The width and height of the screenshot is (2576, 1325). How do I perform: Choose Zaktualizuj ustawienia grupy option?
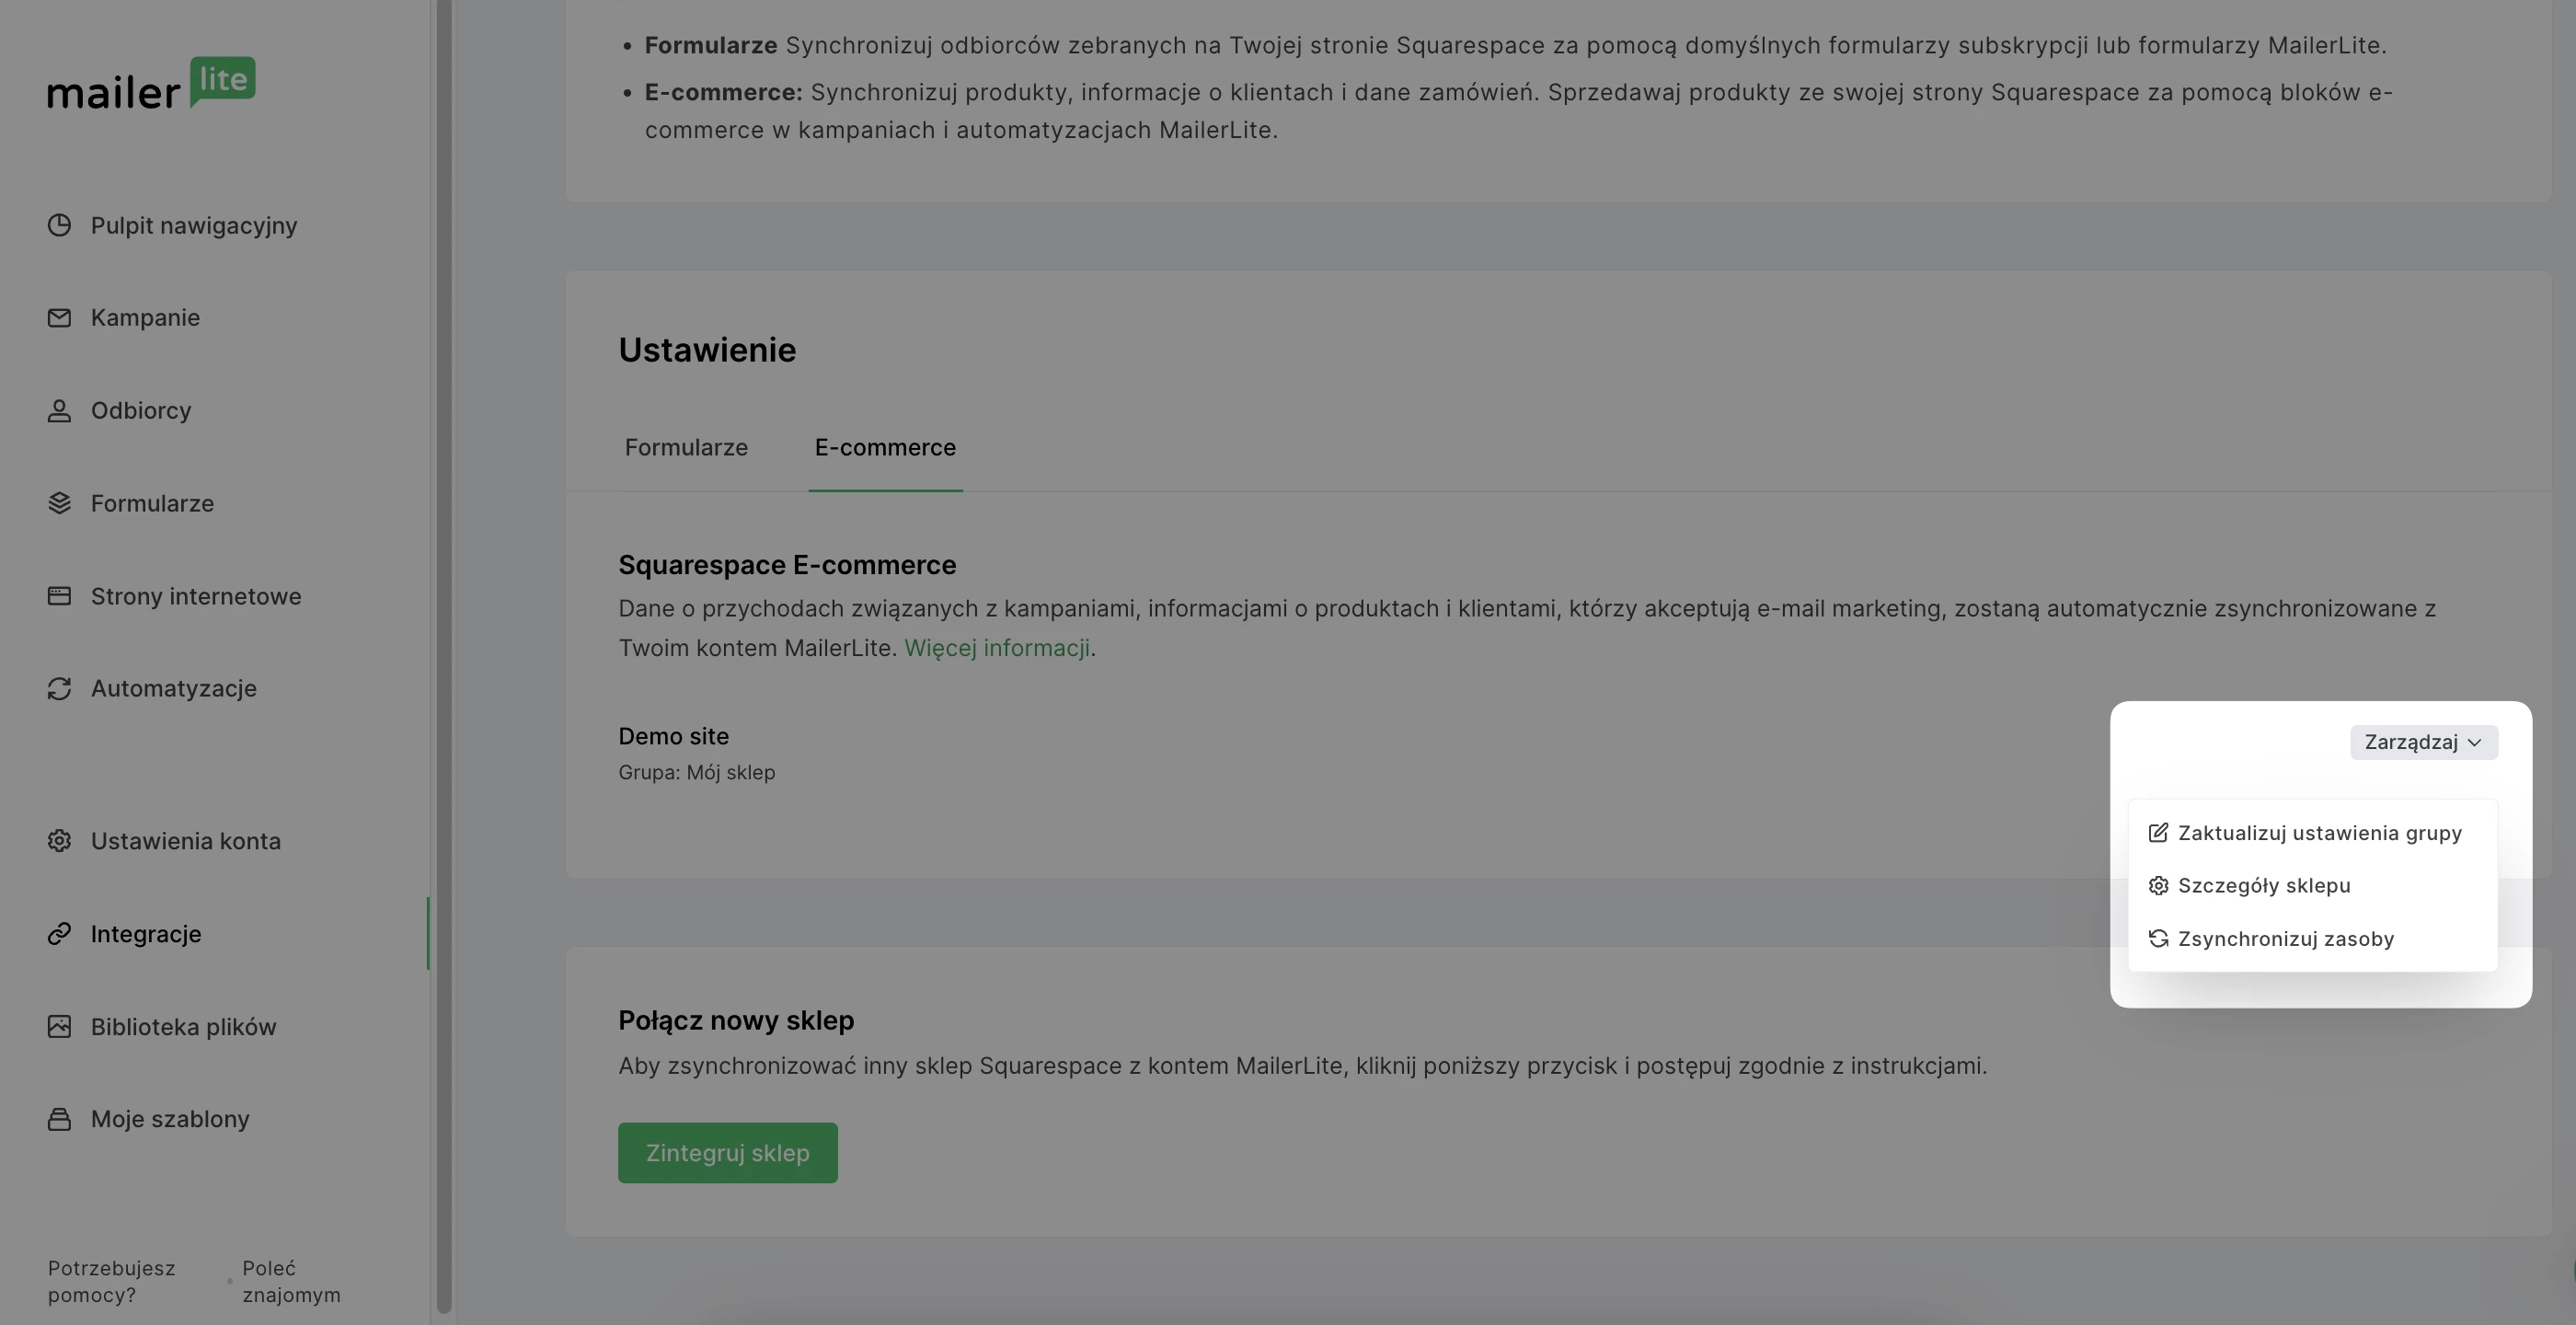(2312, 833)
